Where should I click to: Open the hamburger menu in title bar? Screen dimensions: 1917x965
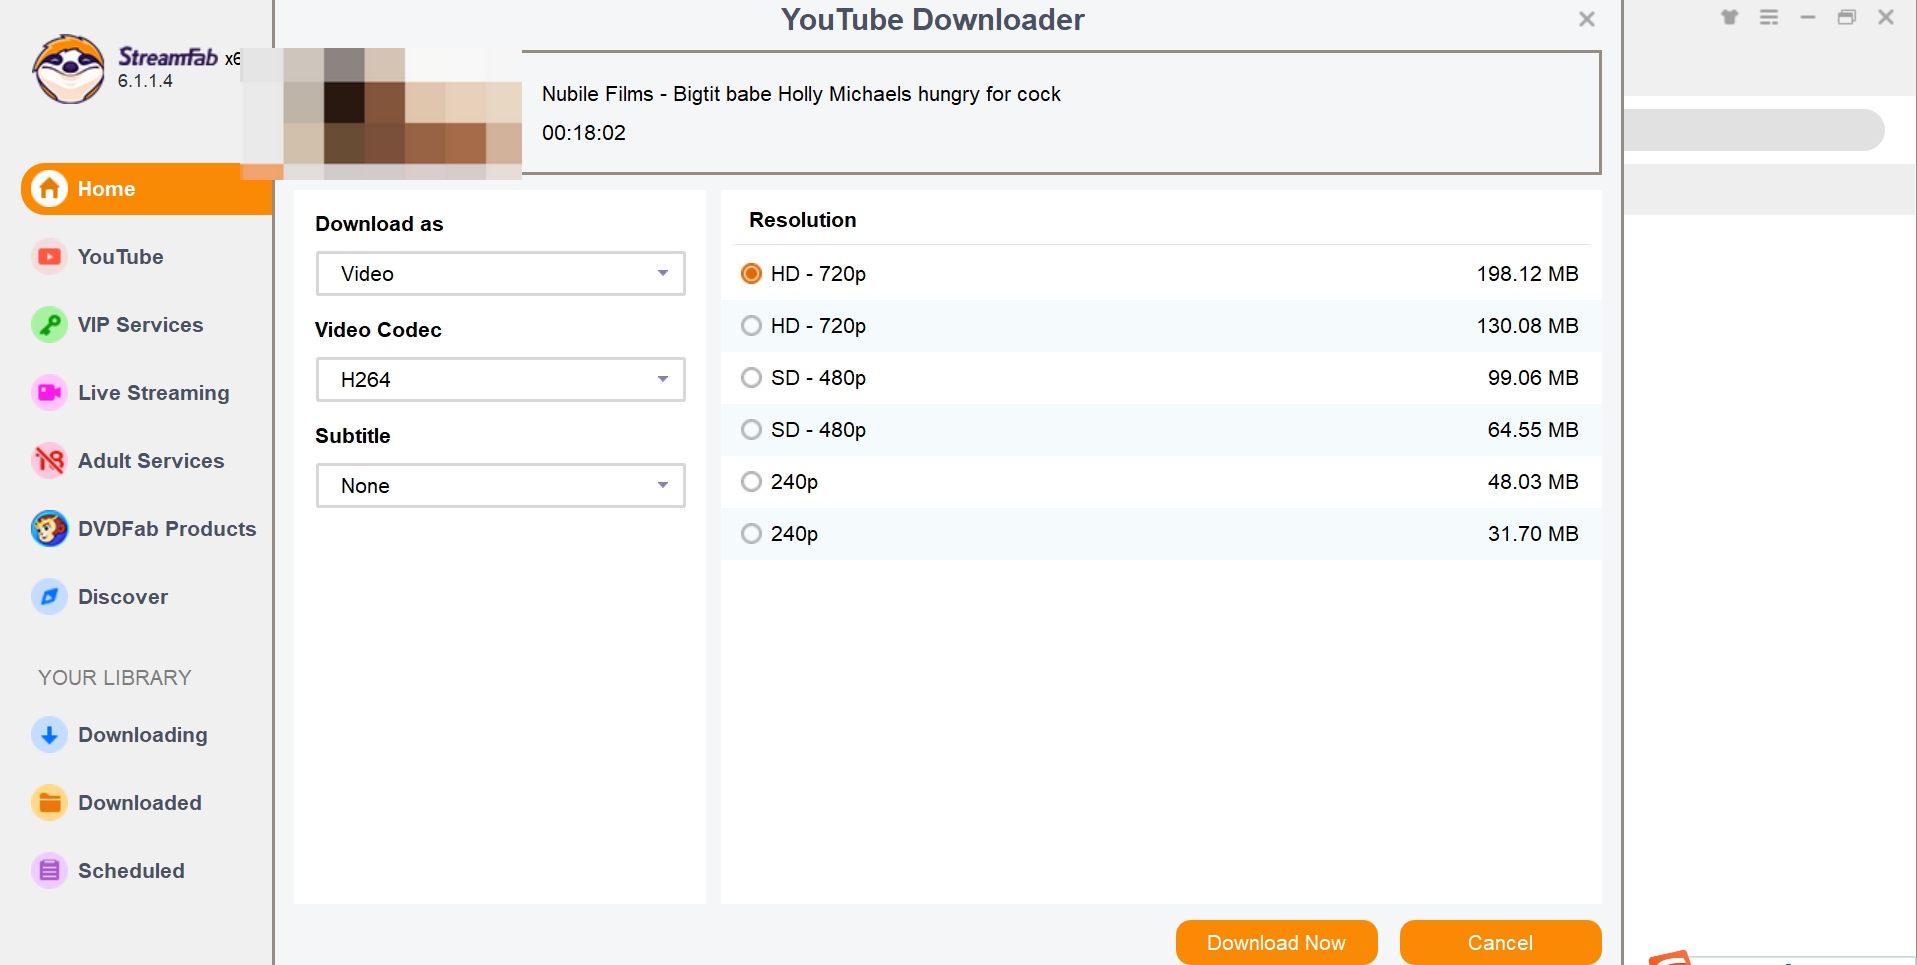1769,17
